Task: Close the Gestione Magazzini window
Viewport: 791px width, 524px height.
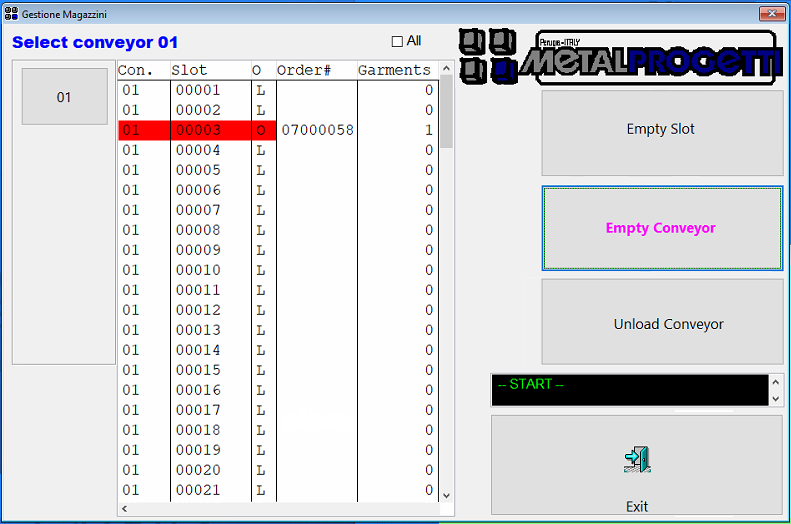Action: point(770,14)
